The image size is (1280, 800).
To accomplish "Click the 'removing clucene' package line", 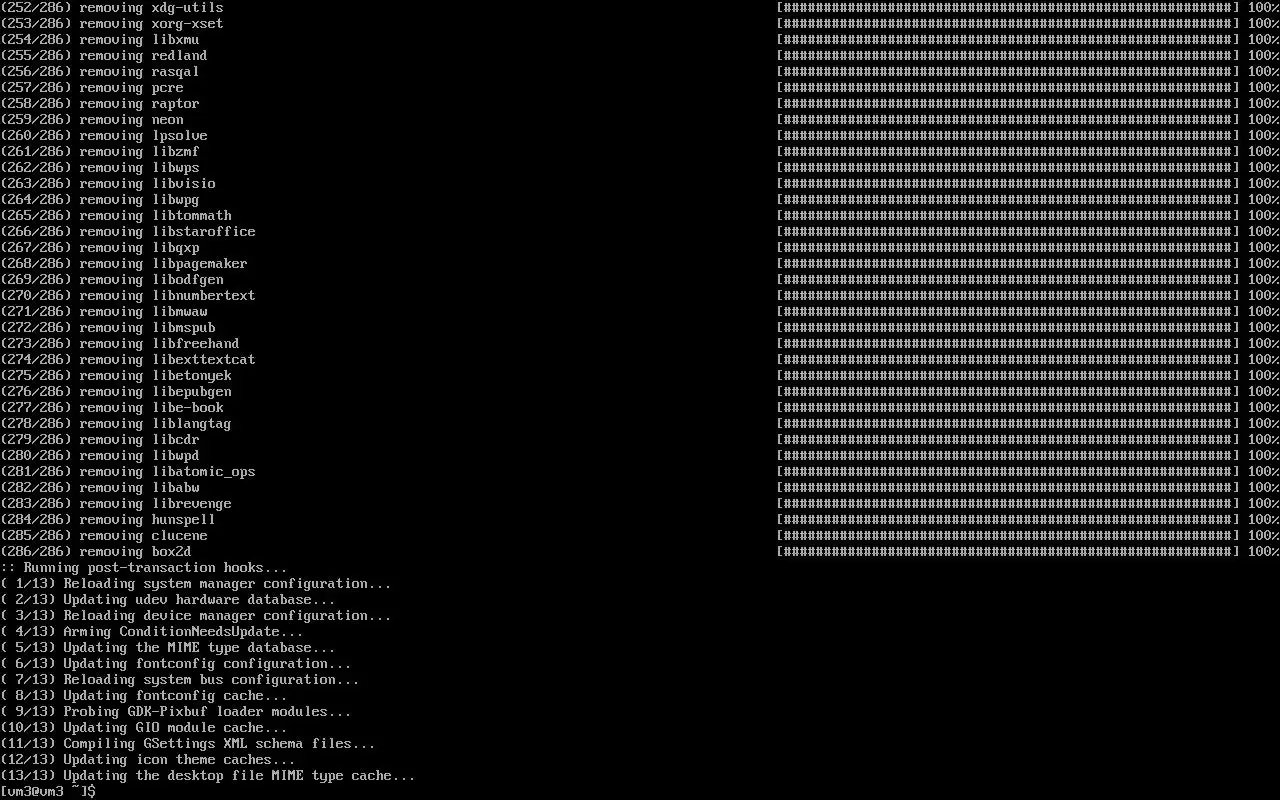I will [x=104, y=535].
